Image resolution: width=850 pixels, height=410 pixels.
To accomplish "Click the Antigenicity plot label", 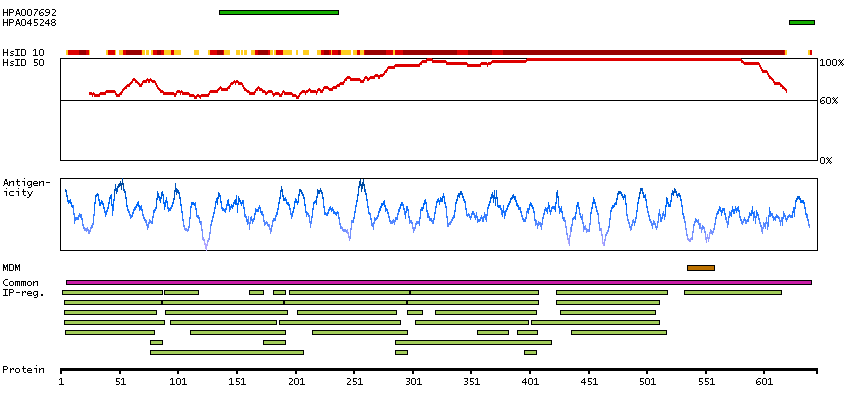I will pos(24,187).
